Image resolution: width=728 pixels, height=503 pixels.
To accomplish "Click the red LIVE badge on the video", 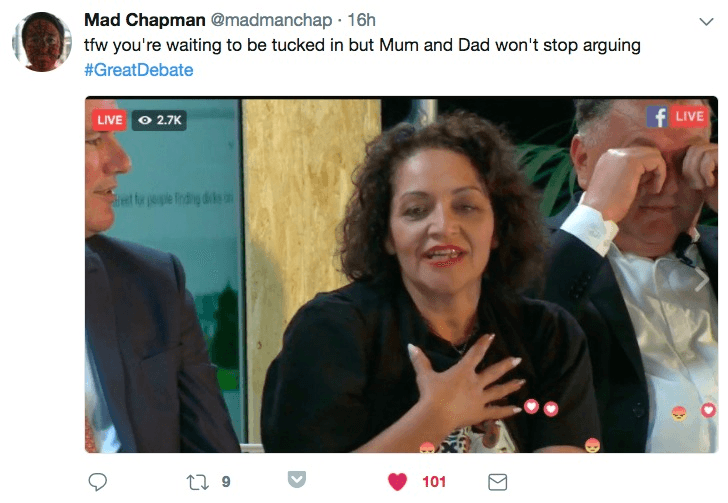I will (109, 120).
